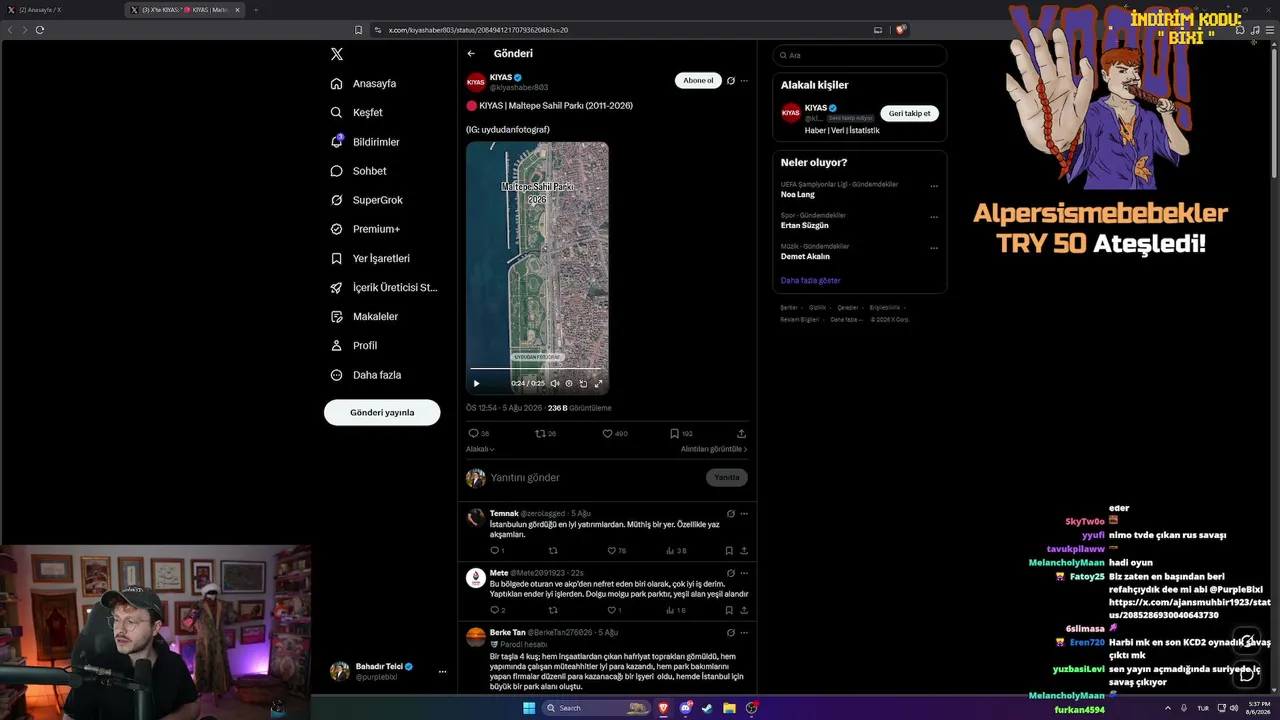Open more options on the KIYAS post
1280x720 pixels.
point(744,81)
